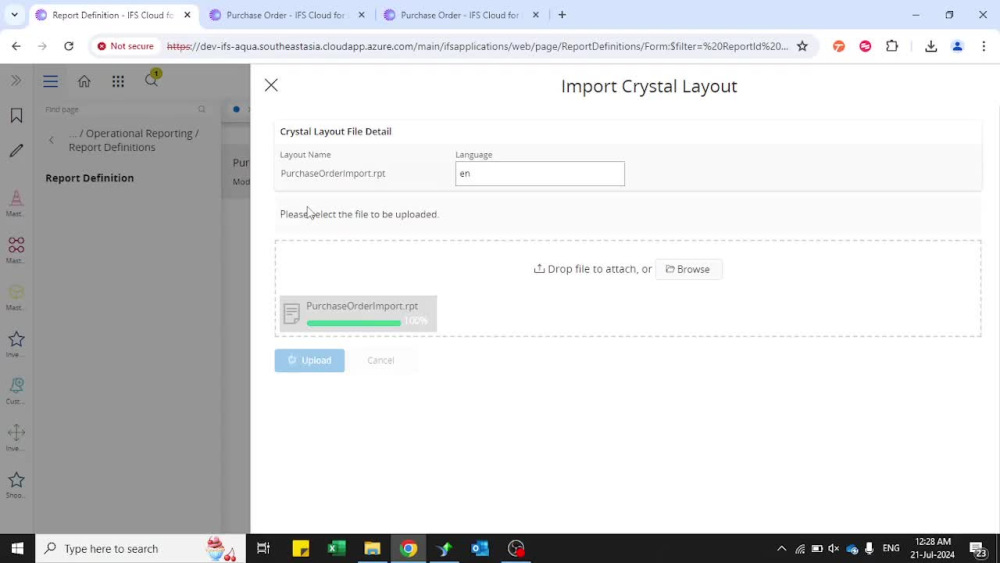Open Operational Reporting / Report Definitions breadcrumb

point(134,140)
